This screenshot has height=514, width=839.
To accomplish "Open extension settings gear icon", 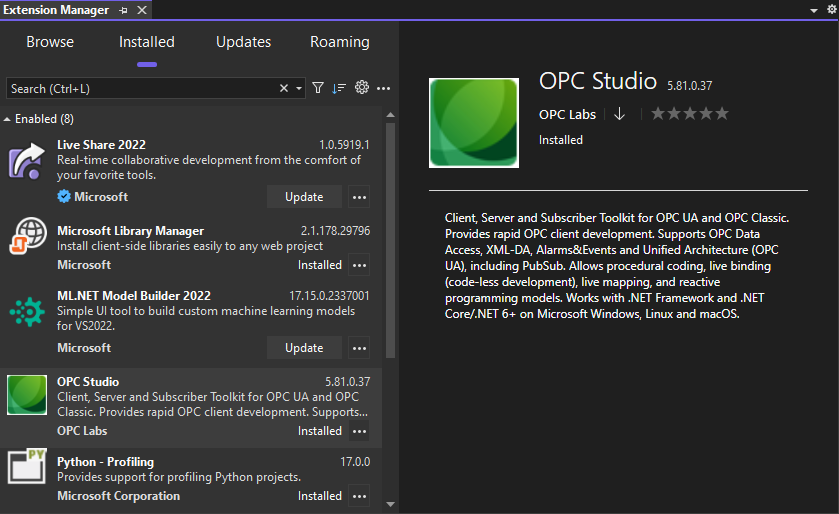I will [362, 88].
